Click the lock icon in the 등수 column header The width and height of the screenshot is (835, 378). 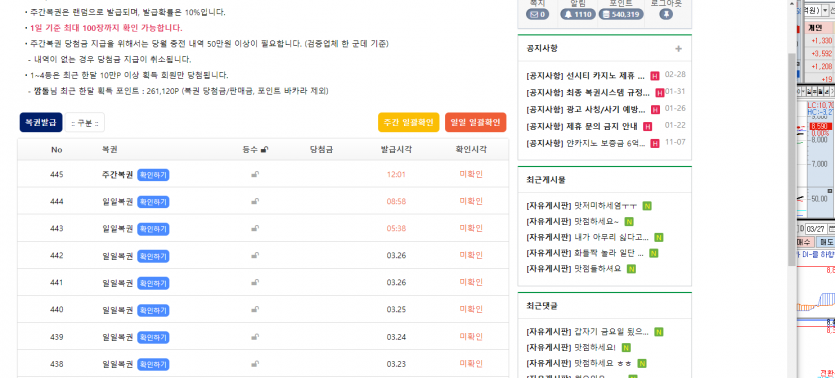click(265, 150)
